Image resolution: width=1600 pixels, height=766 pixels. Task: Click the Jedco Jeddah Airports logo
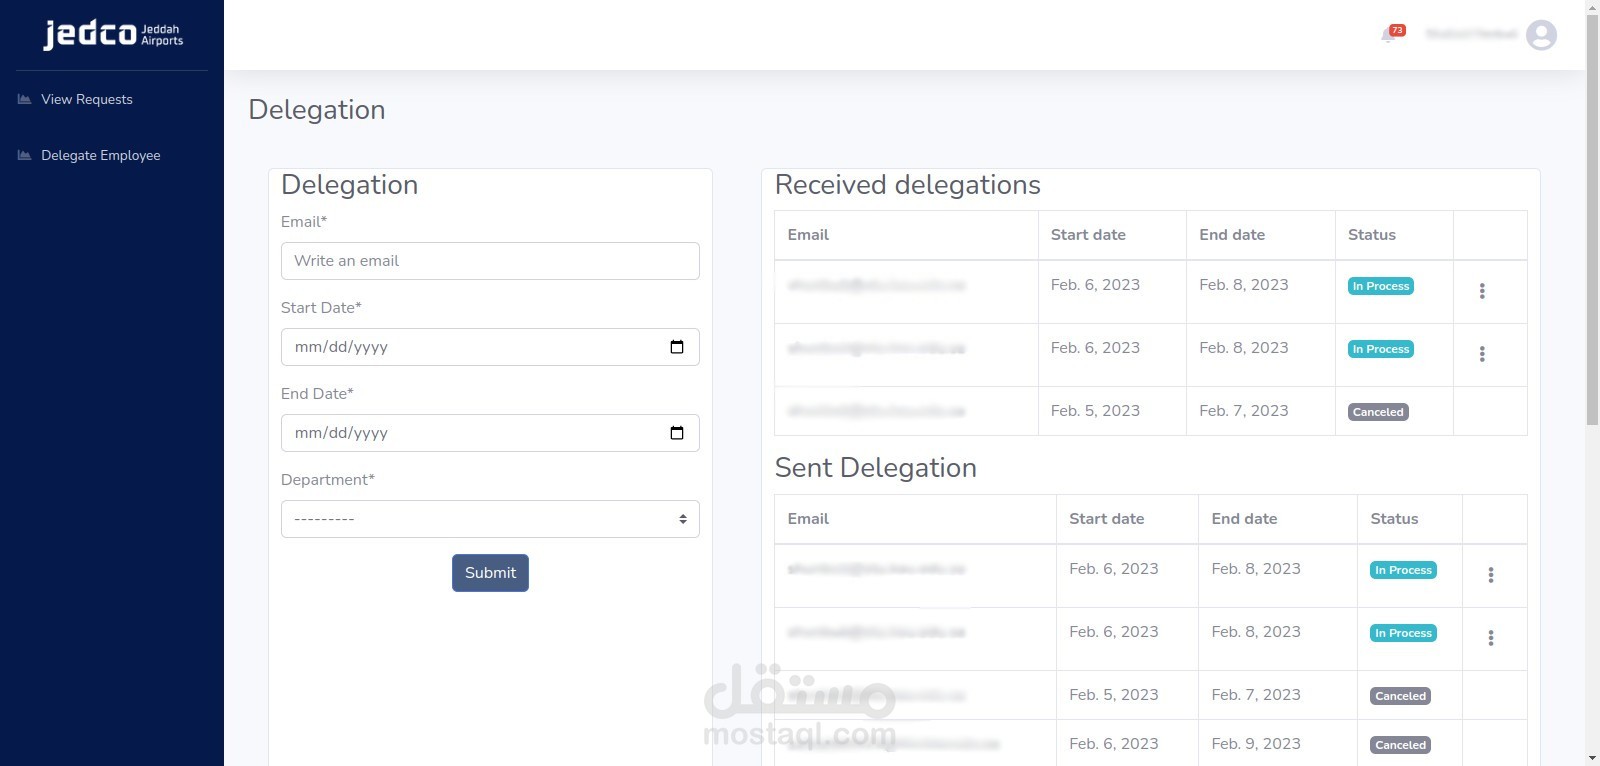click(x=112, y=35)
